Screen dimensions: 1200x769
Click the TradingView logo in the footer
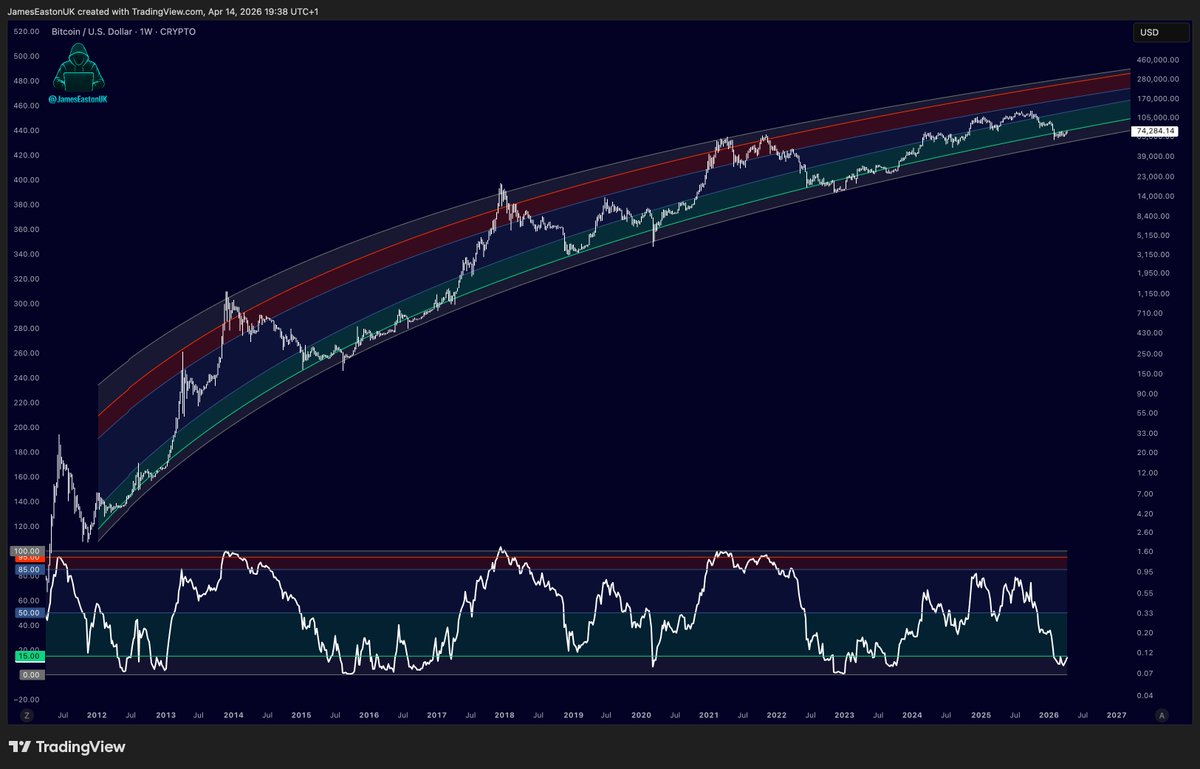(67, 747)
